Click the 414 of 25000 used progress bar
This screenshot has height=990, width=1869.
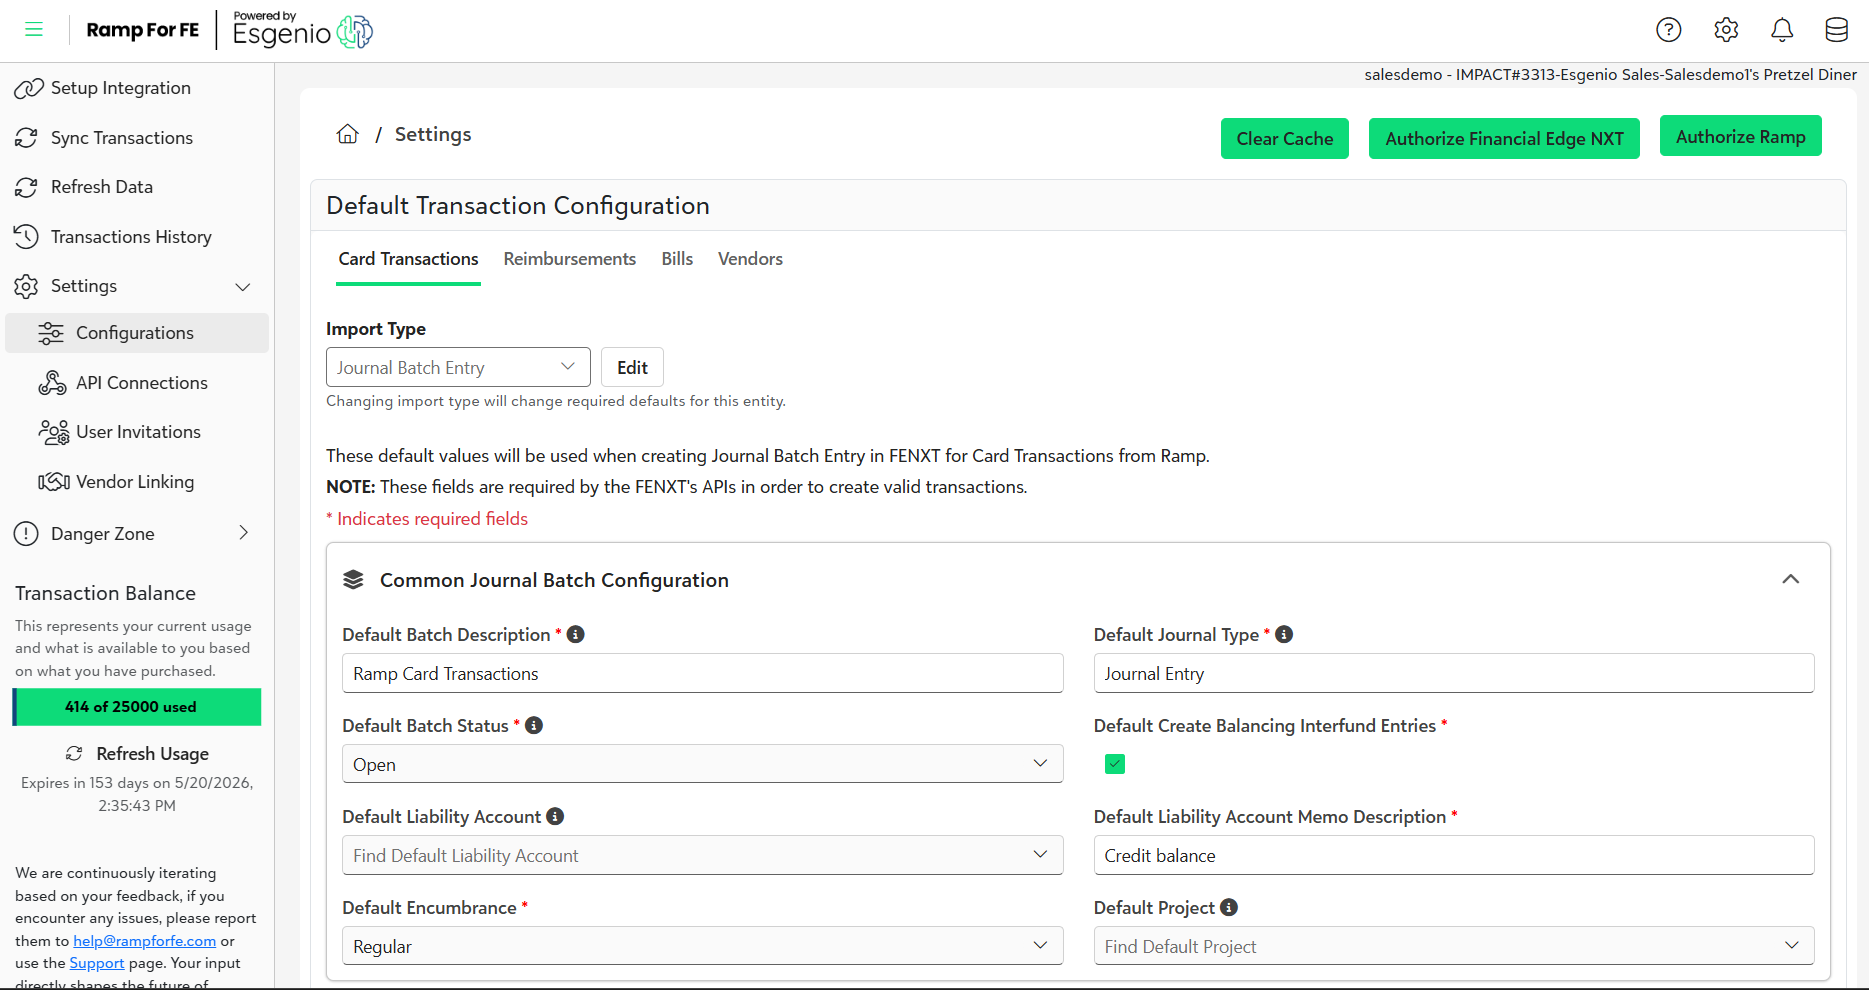click(x=137, y=707)
